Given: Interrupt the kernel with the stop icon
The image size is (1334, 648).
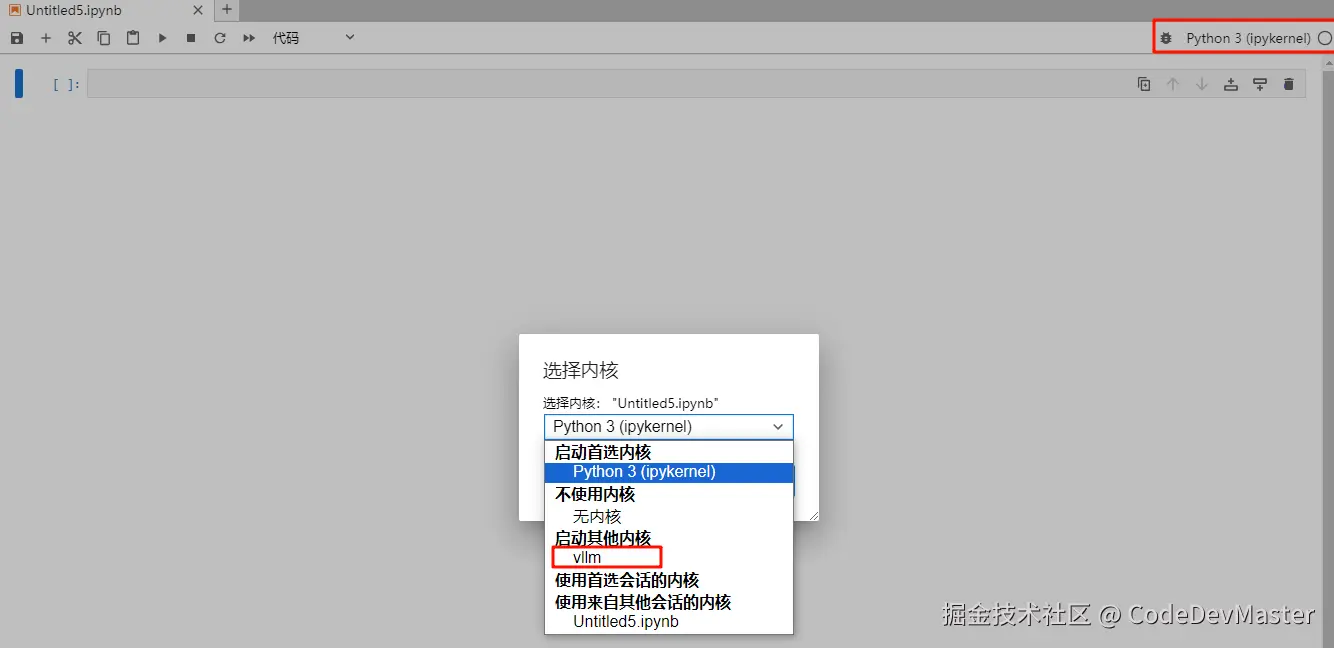Looking at the screenshot, I should point(190,37).
